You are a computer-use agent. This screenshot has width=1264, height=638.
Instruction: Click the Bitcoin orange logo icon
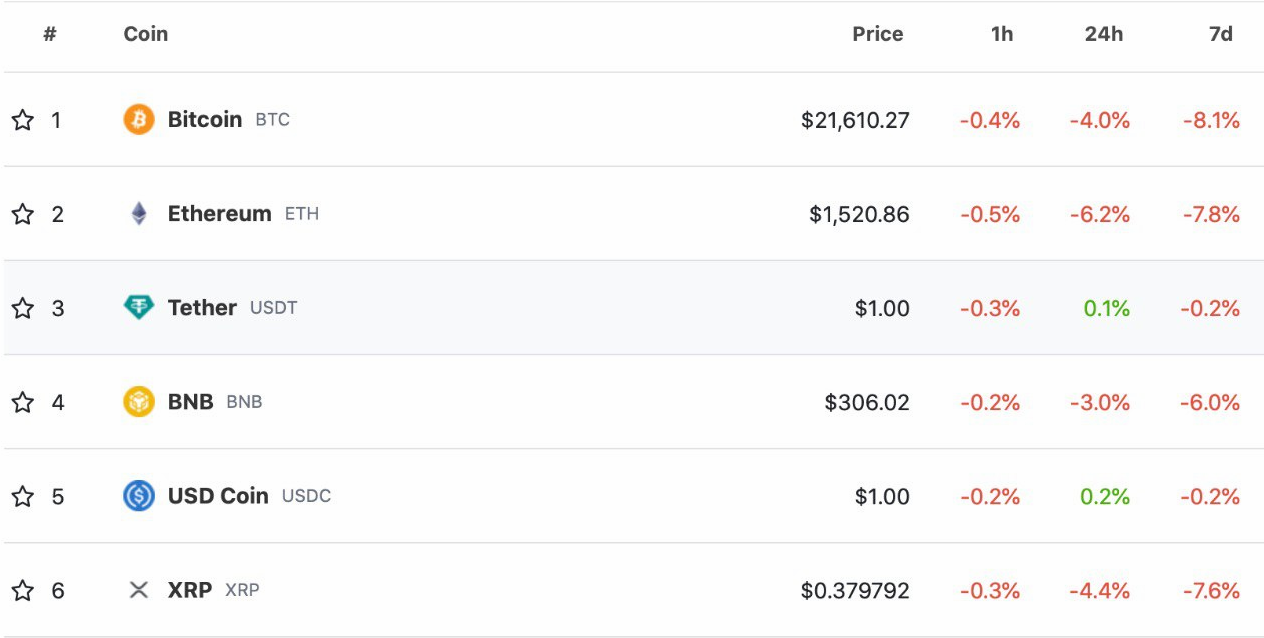click(x=139, y=120)
